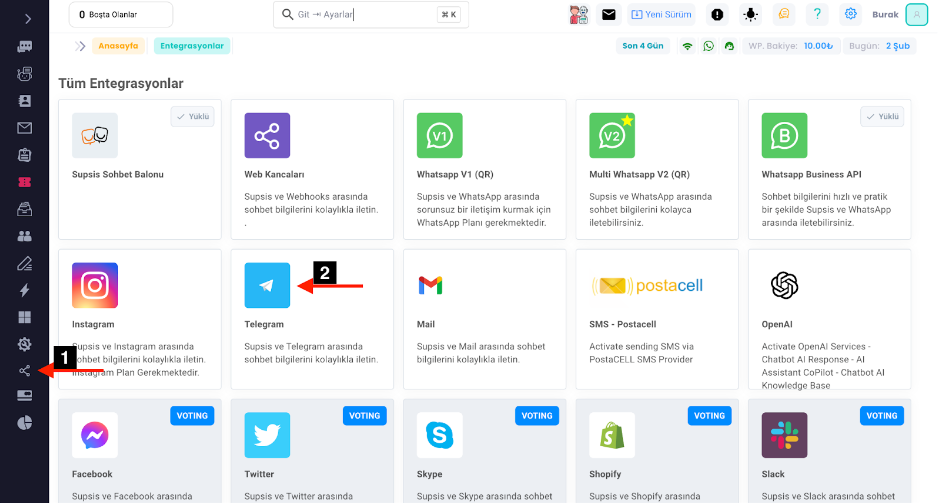Go to the Anasayfa breadcrumb
This screenshot has width=938, height=503.
pos(118,45)
